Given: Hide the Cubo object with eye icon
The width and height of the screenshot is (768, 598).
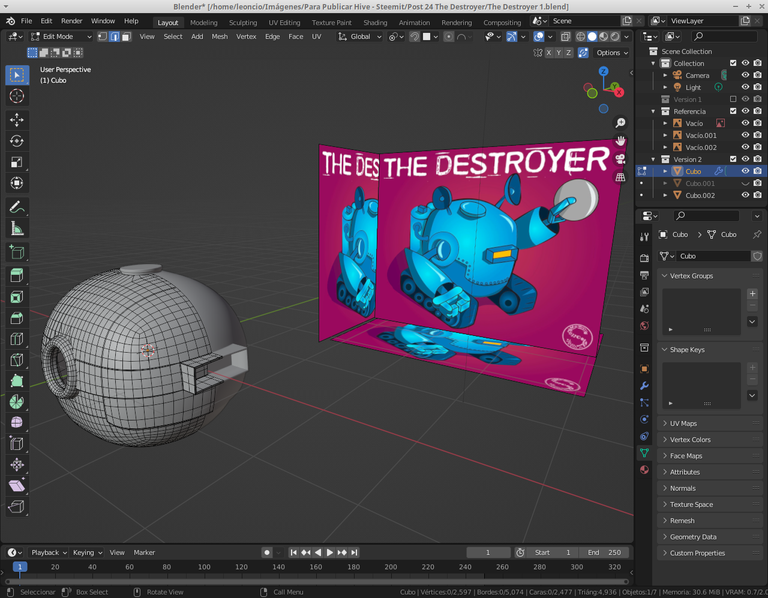Looking at the screenshot, I should (x=744, y=171).
